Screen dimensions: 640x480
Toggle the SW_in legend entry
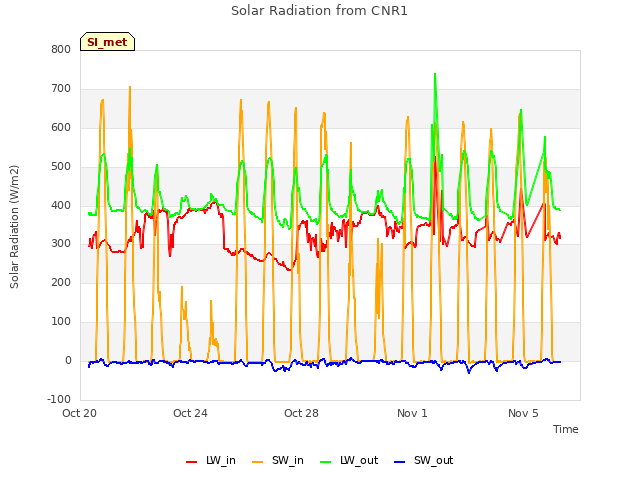pyautogui.click(x=278, y=460)
